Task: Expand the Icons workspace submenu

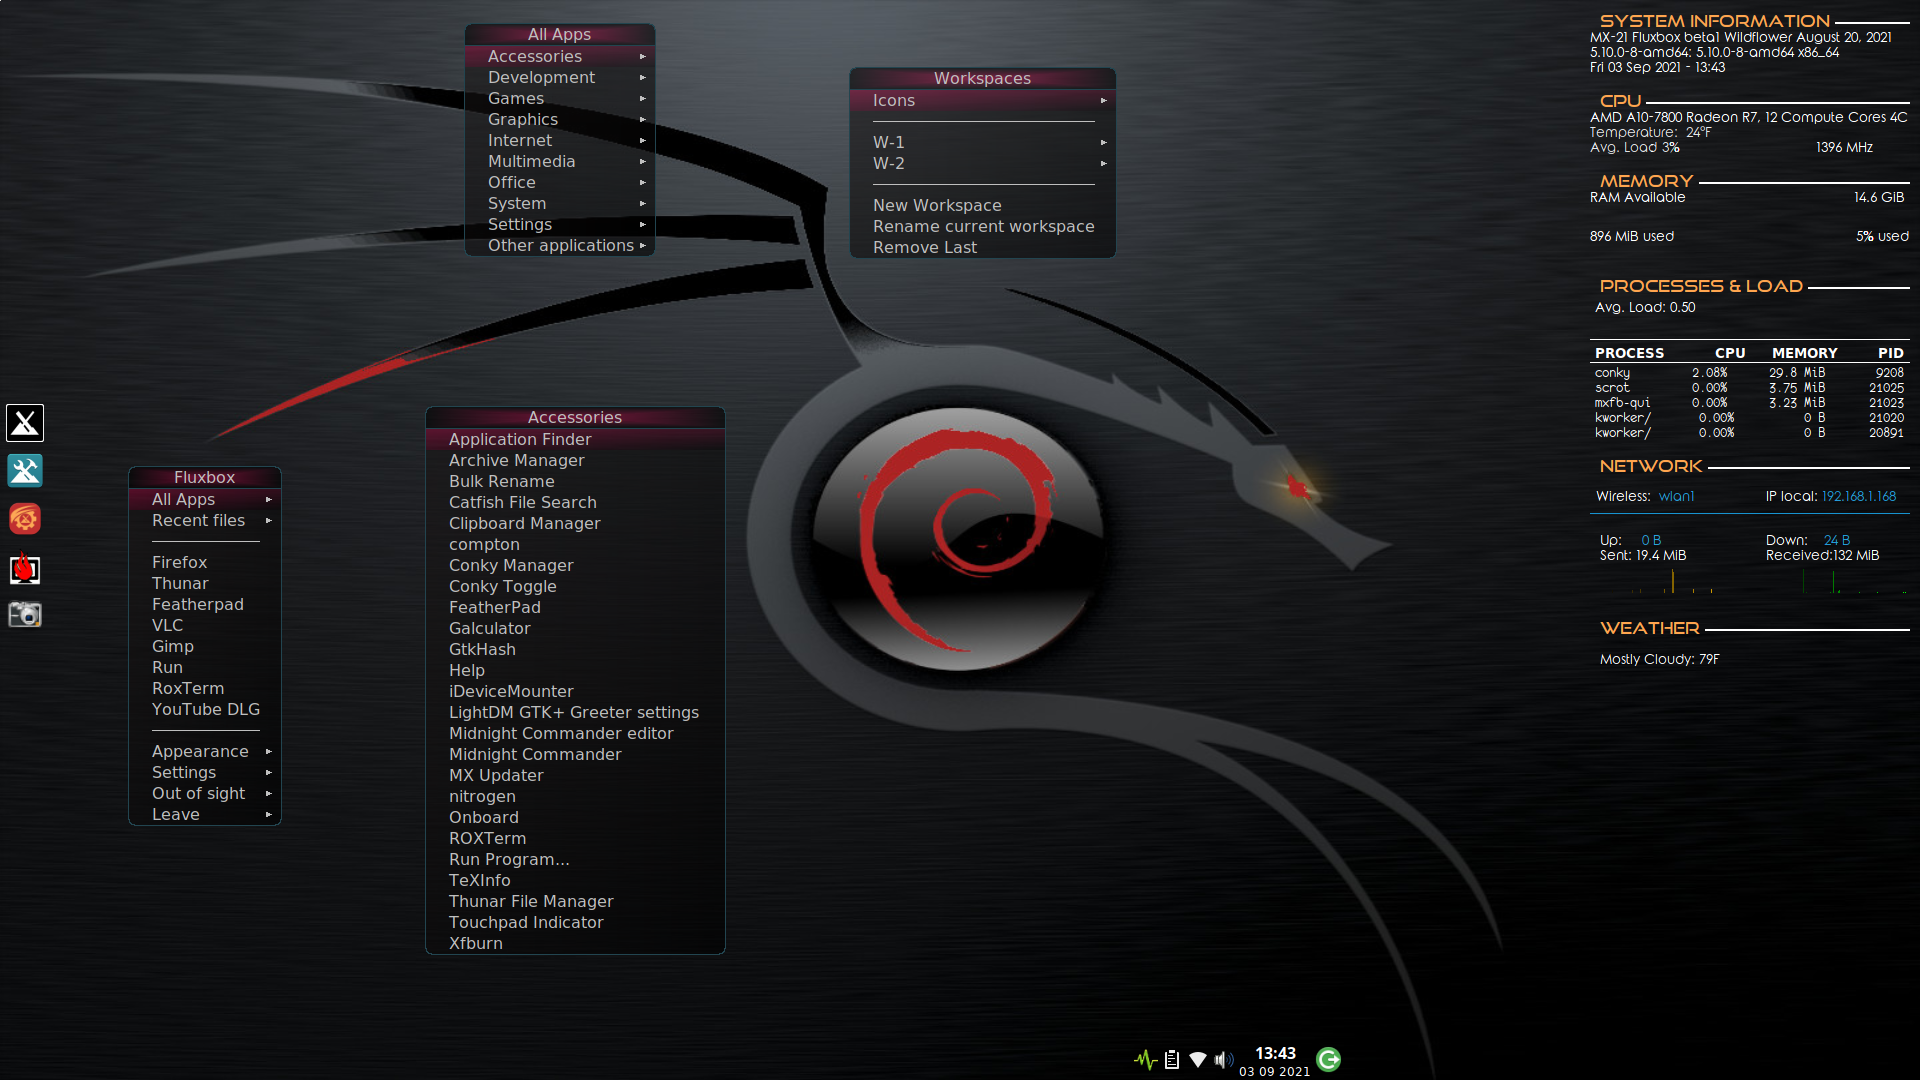Action: tap(982, 100)
